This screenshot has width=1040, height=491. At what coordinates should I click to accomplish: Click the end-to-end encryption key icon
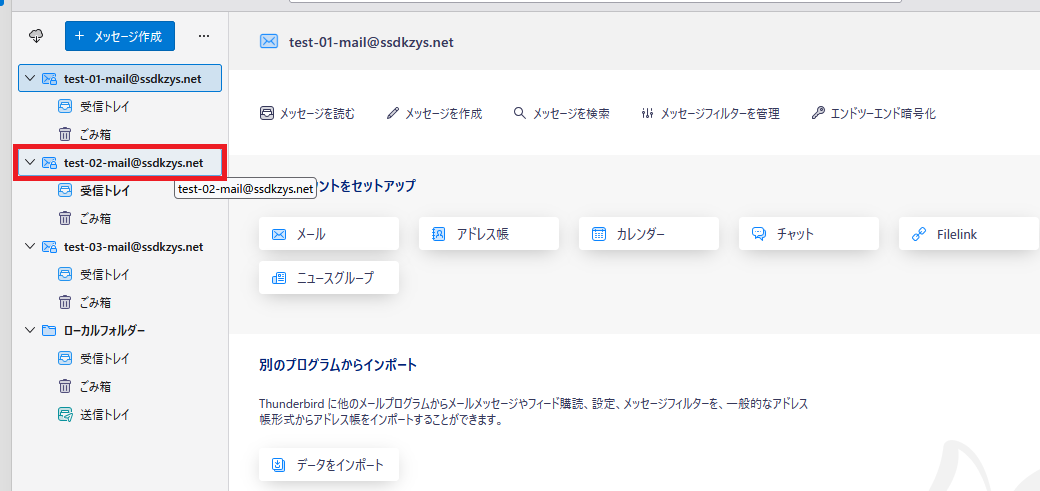tap(818, 114)
